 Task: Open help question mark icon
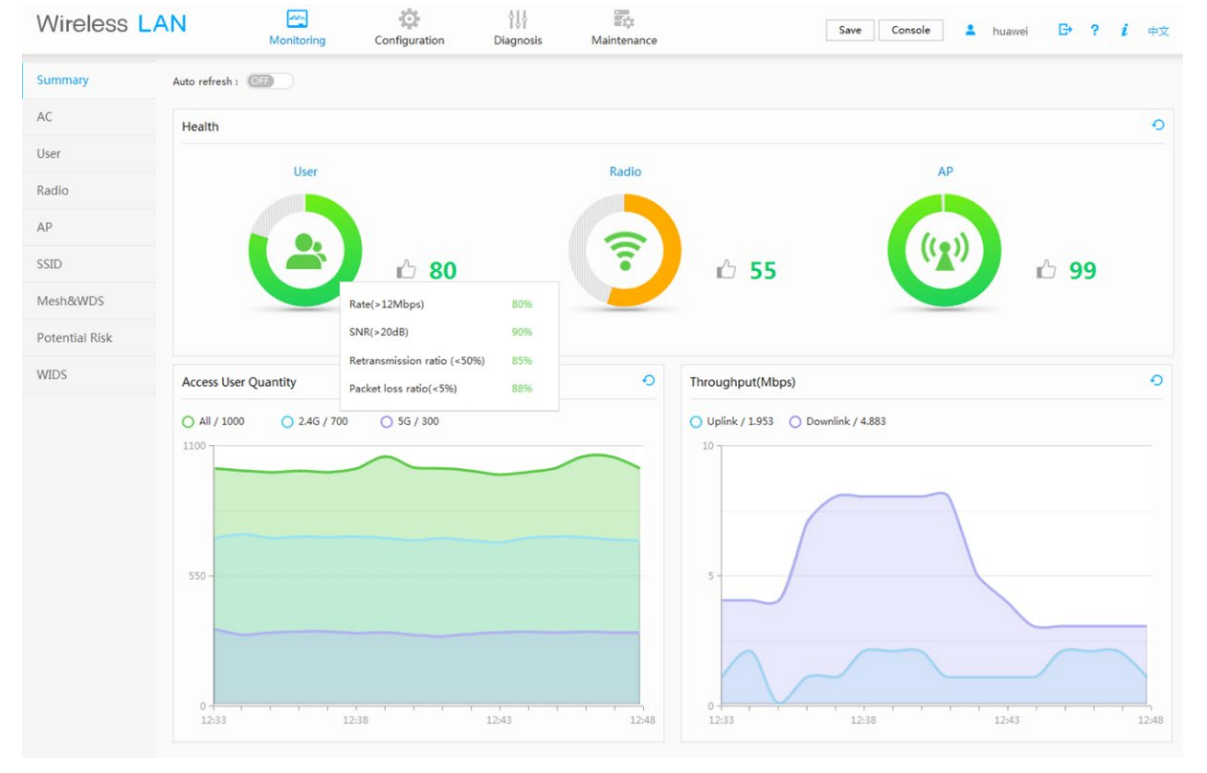point(1095,30)
